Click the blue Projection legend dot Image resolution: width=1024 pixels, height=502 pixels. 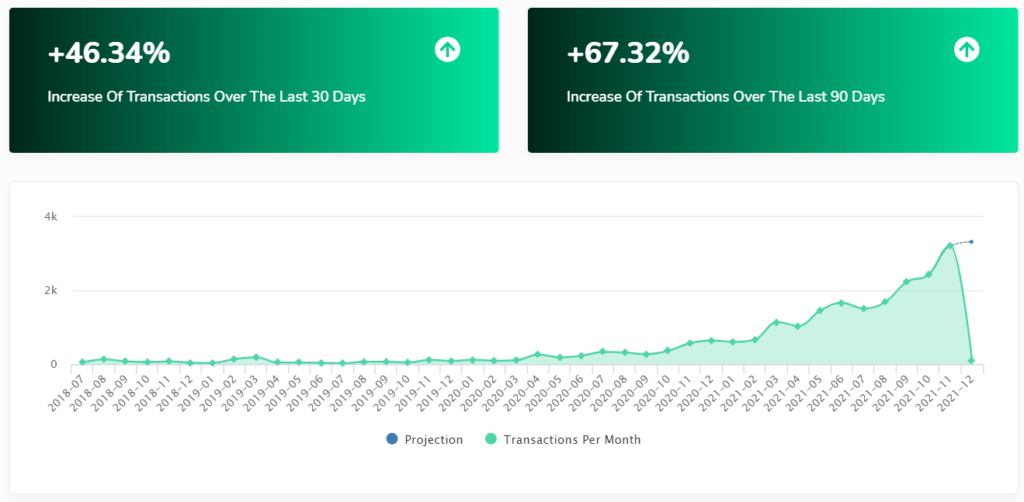coord(392,439)
